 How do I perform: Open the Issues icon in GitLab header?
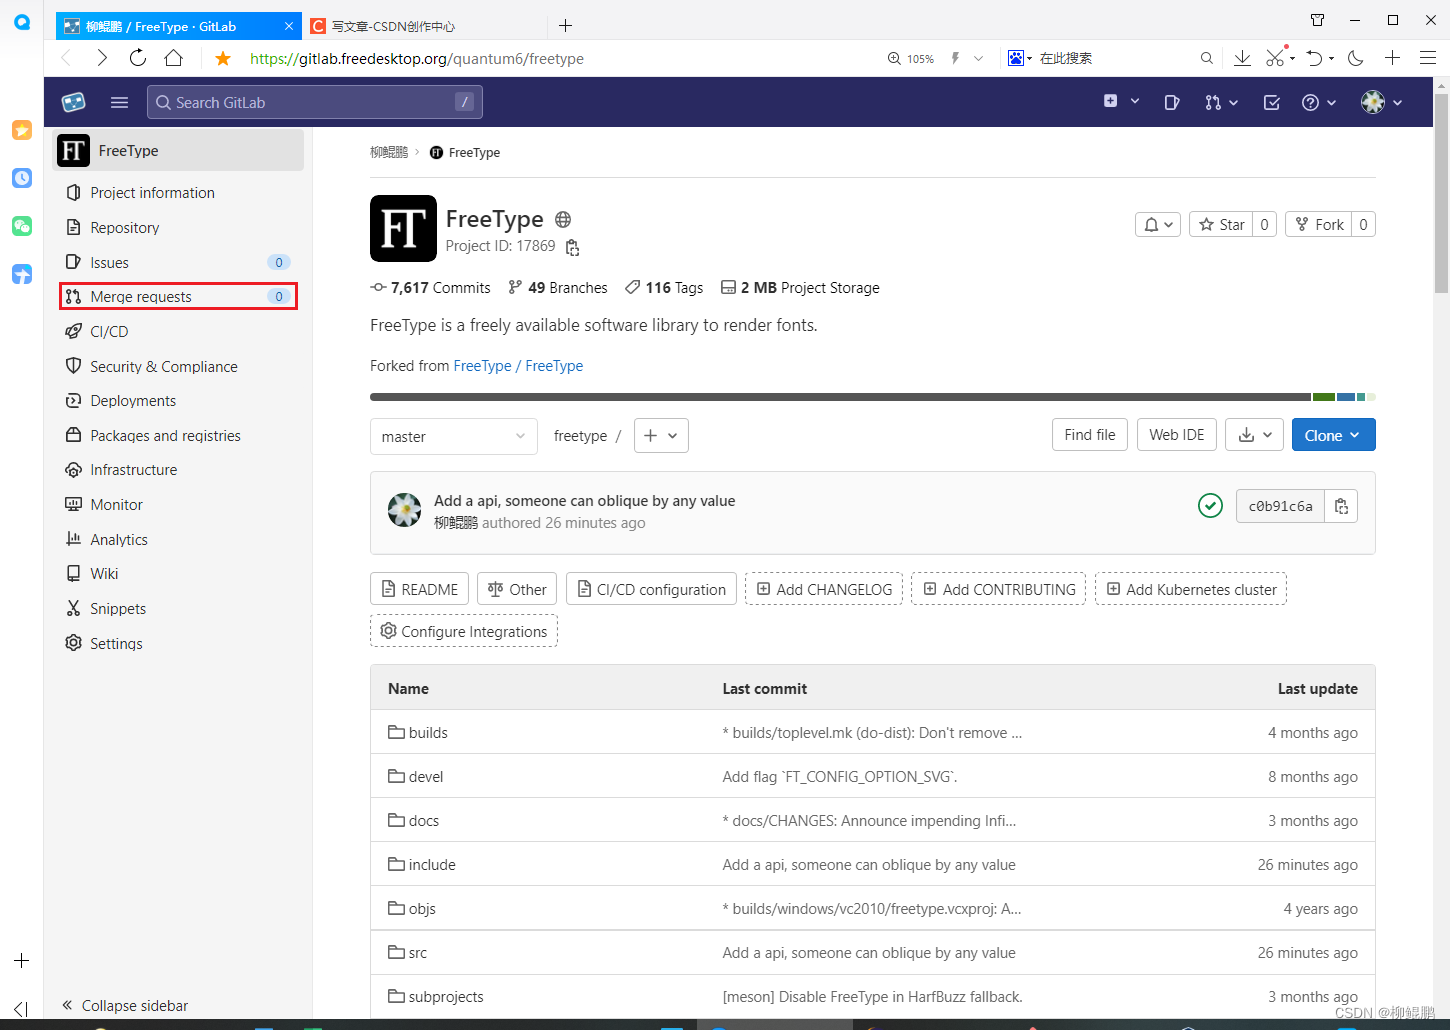click(x=1172, y=102)
